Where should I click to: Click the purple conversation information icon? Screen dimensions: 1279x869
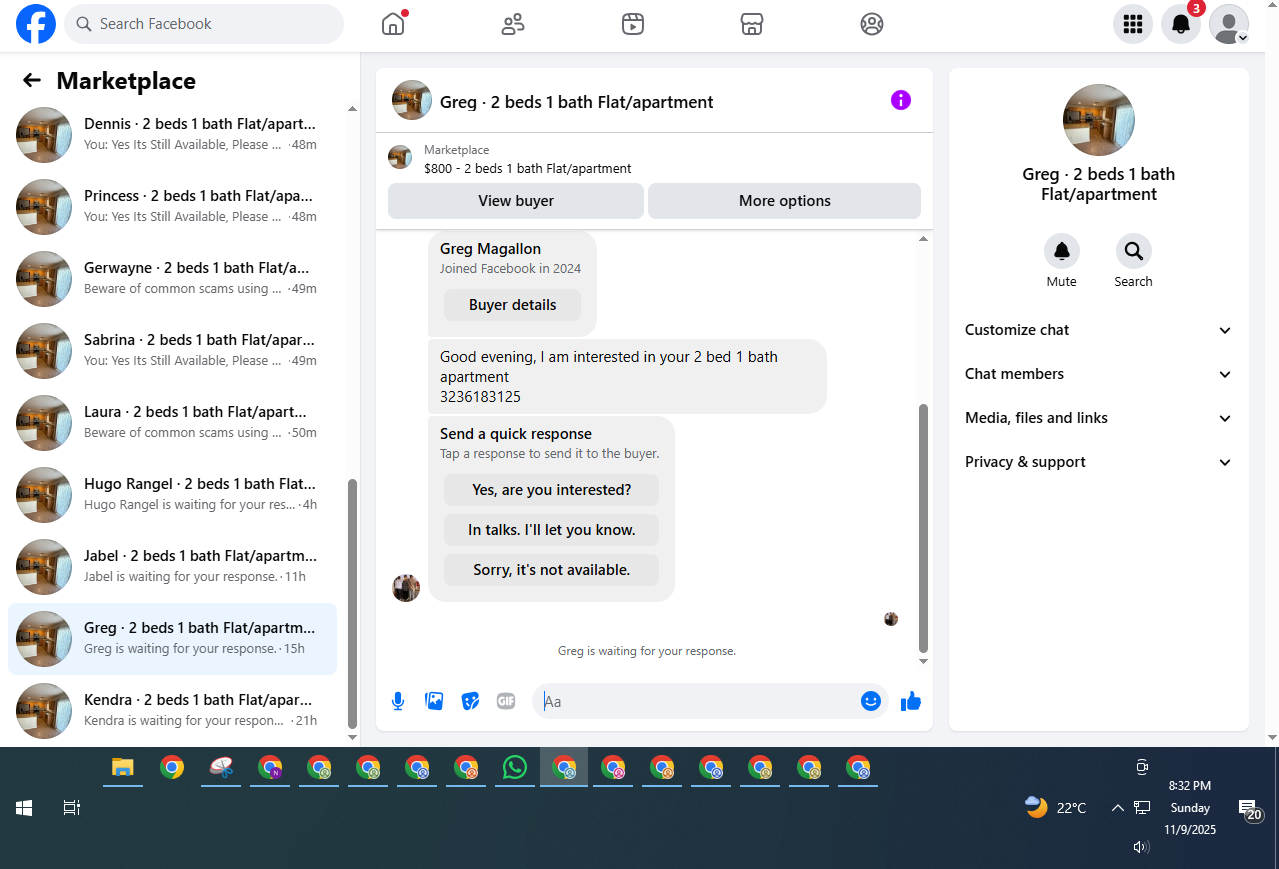(901, 100)
